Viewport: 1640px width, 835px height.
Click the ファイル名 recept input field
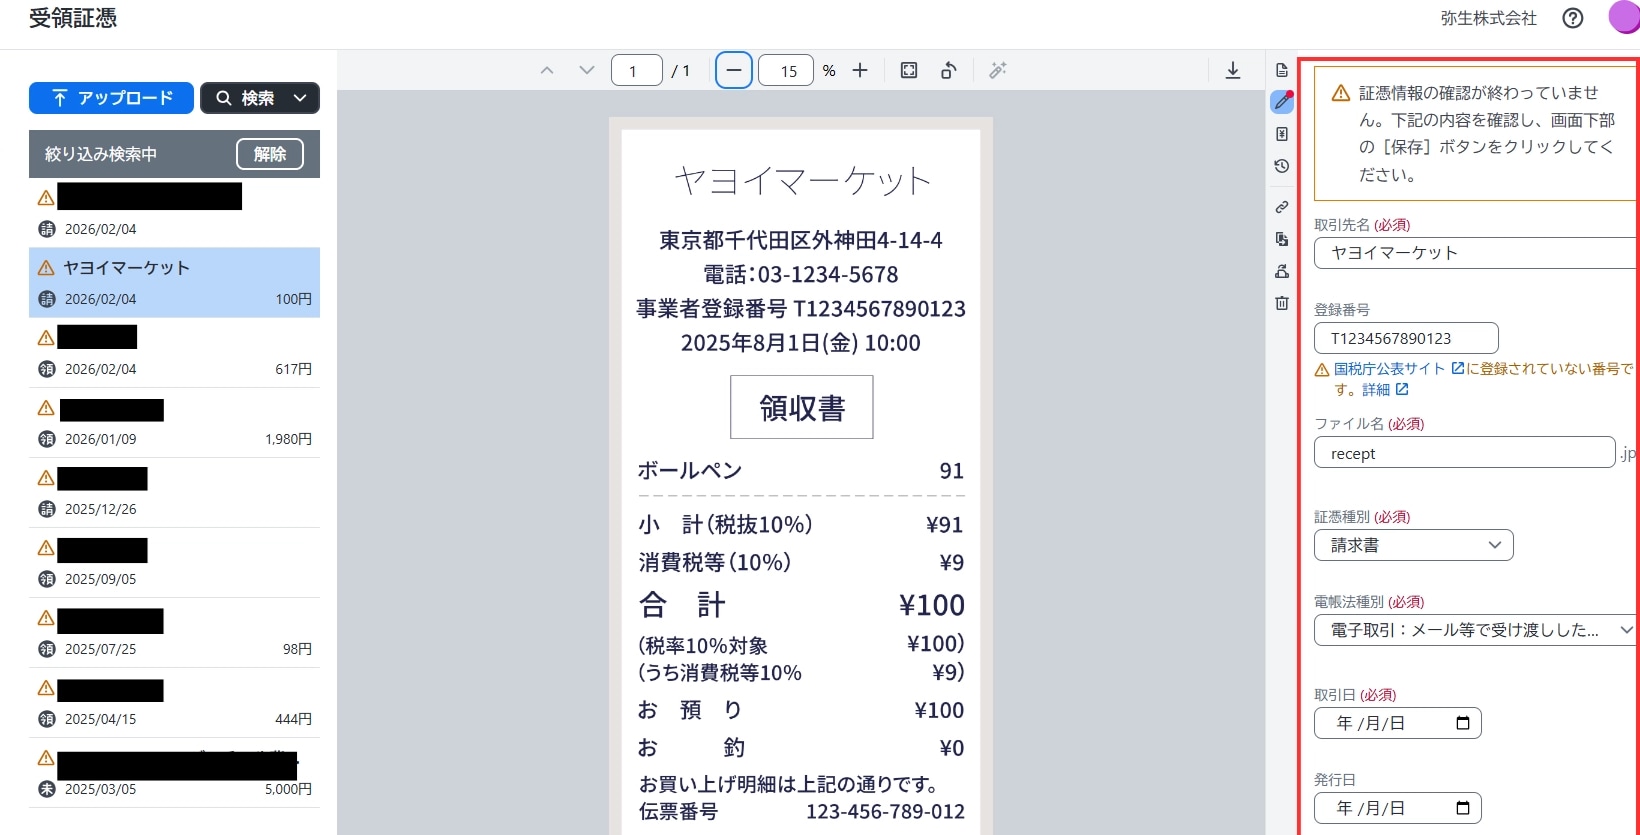click(x=1465, y=453)
